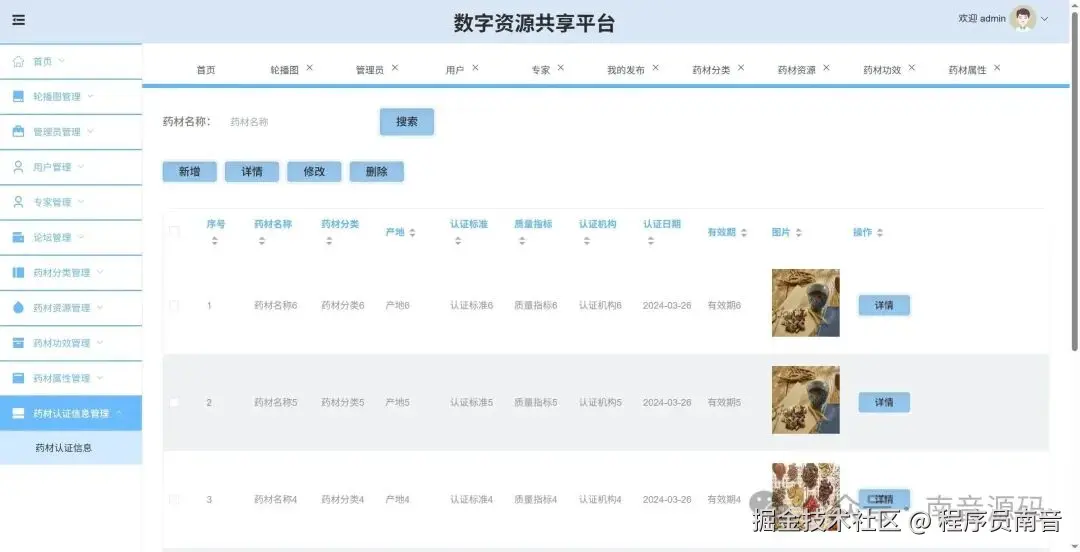Click the toolbar 详情 button beside 新增
The height and width of the screenshot is (552, 1080).
(252, 172)
